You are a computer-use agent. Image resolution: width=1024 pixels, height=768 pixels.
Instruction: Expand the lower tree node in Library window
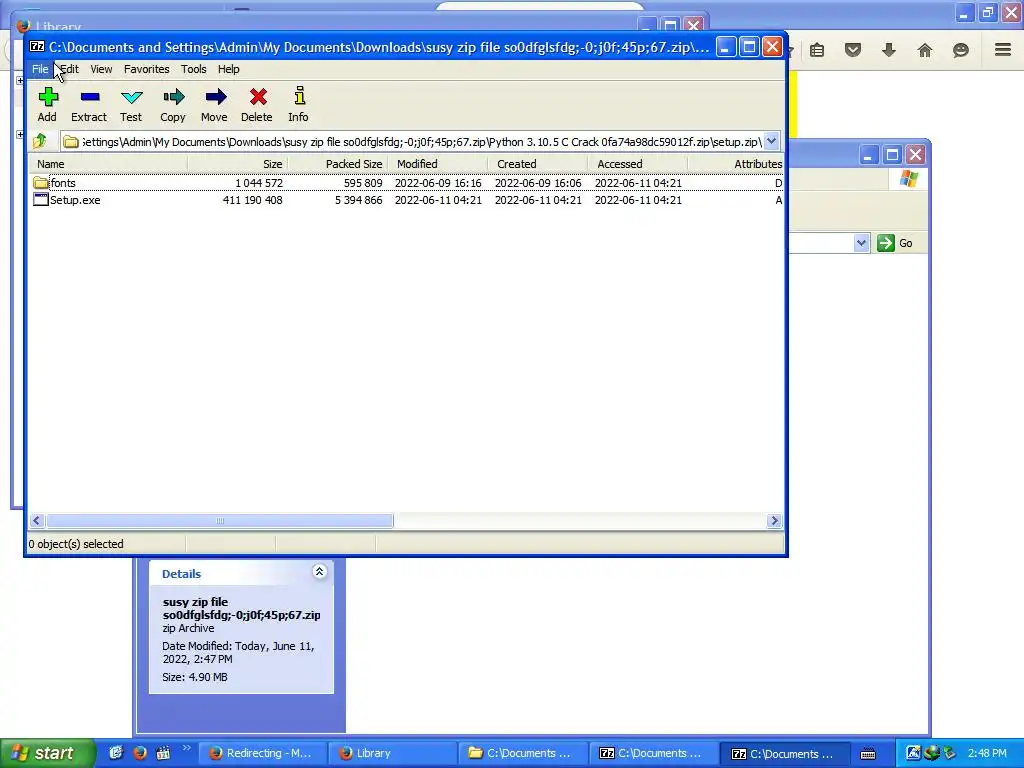coord(20,135)
